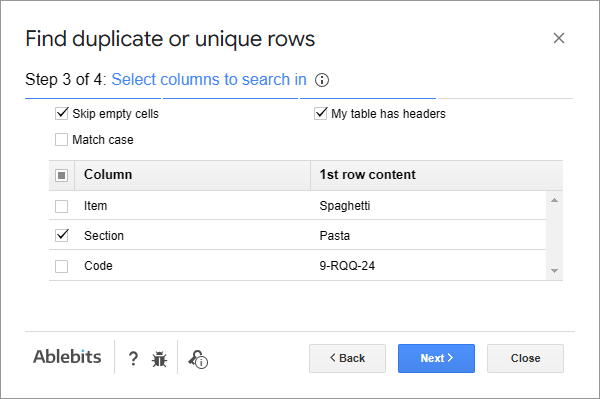The width and height of the screenshot is (600, 399).
Task: Check the Code column checkbox
Action: [62, 266]
